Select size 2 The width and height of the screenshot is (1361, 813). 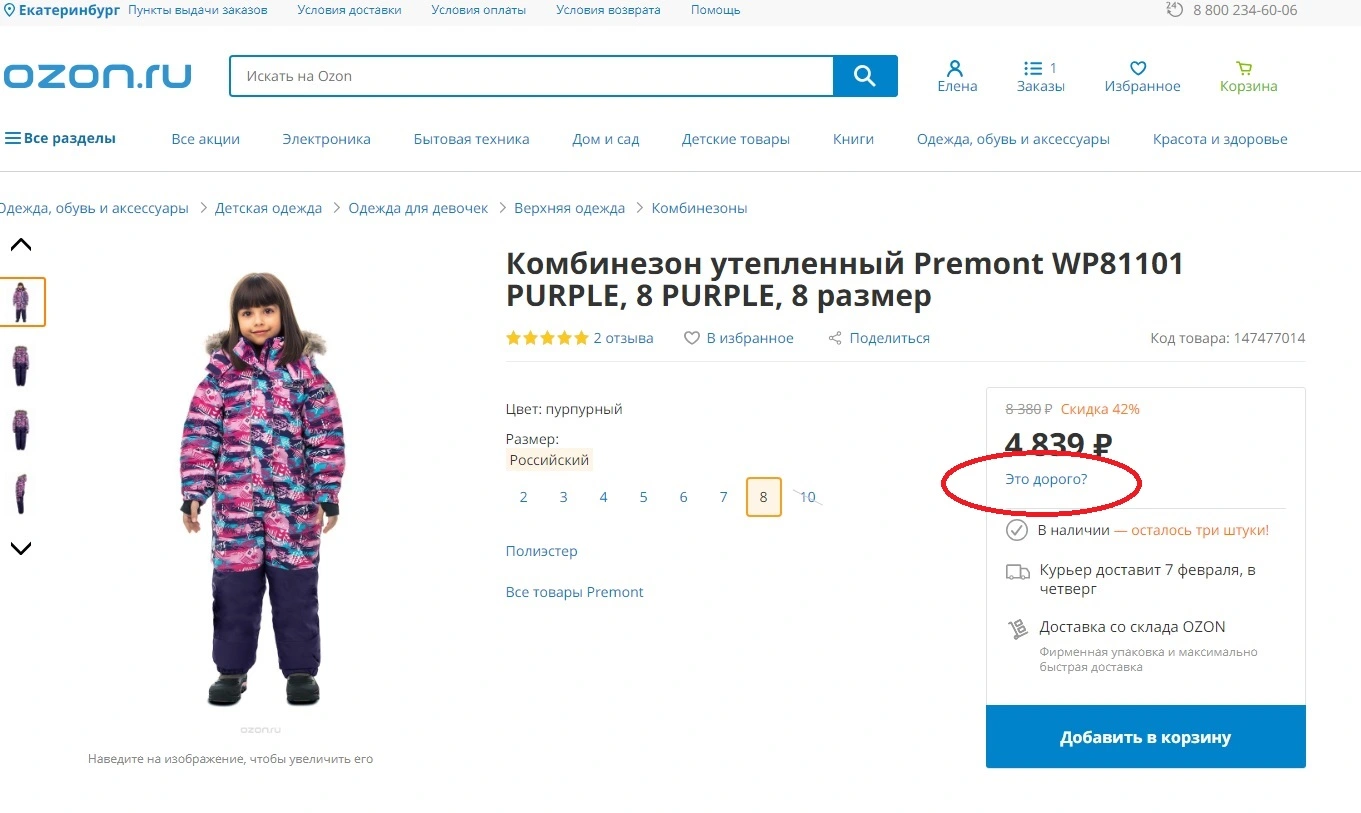tap(524, 497)
